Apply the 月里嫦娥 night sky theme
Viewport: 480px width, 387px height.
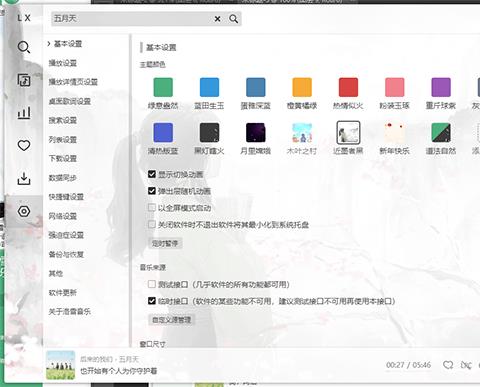pos(256,132)
